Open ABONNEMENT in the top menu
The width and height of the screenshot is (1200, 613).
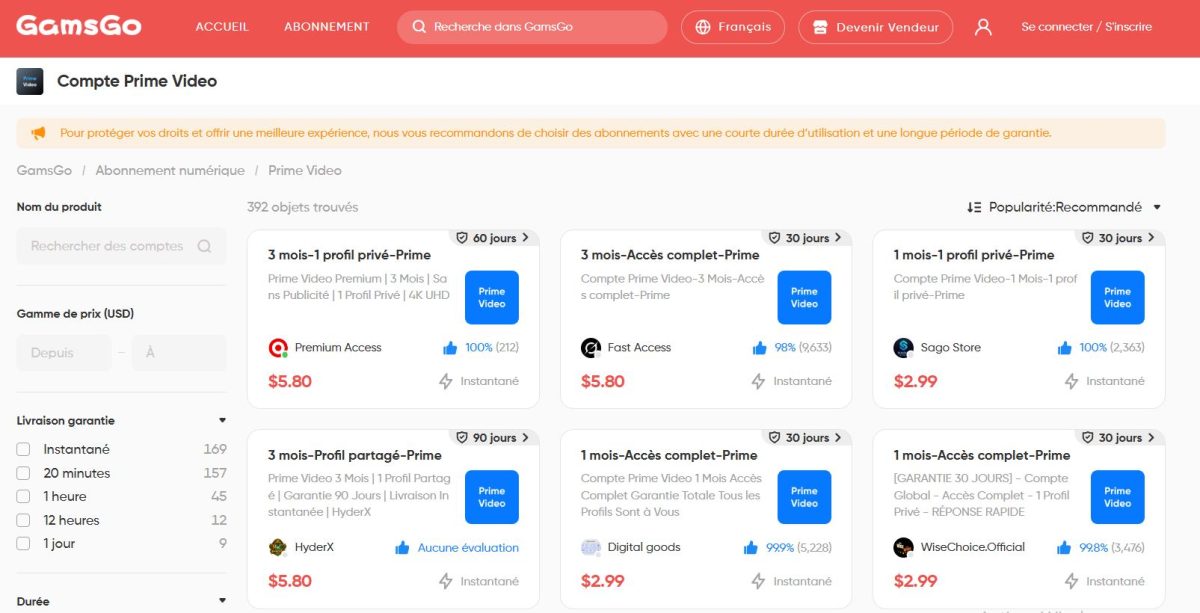coord(327,27)
